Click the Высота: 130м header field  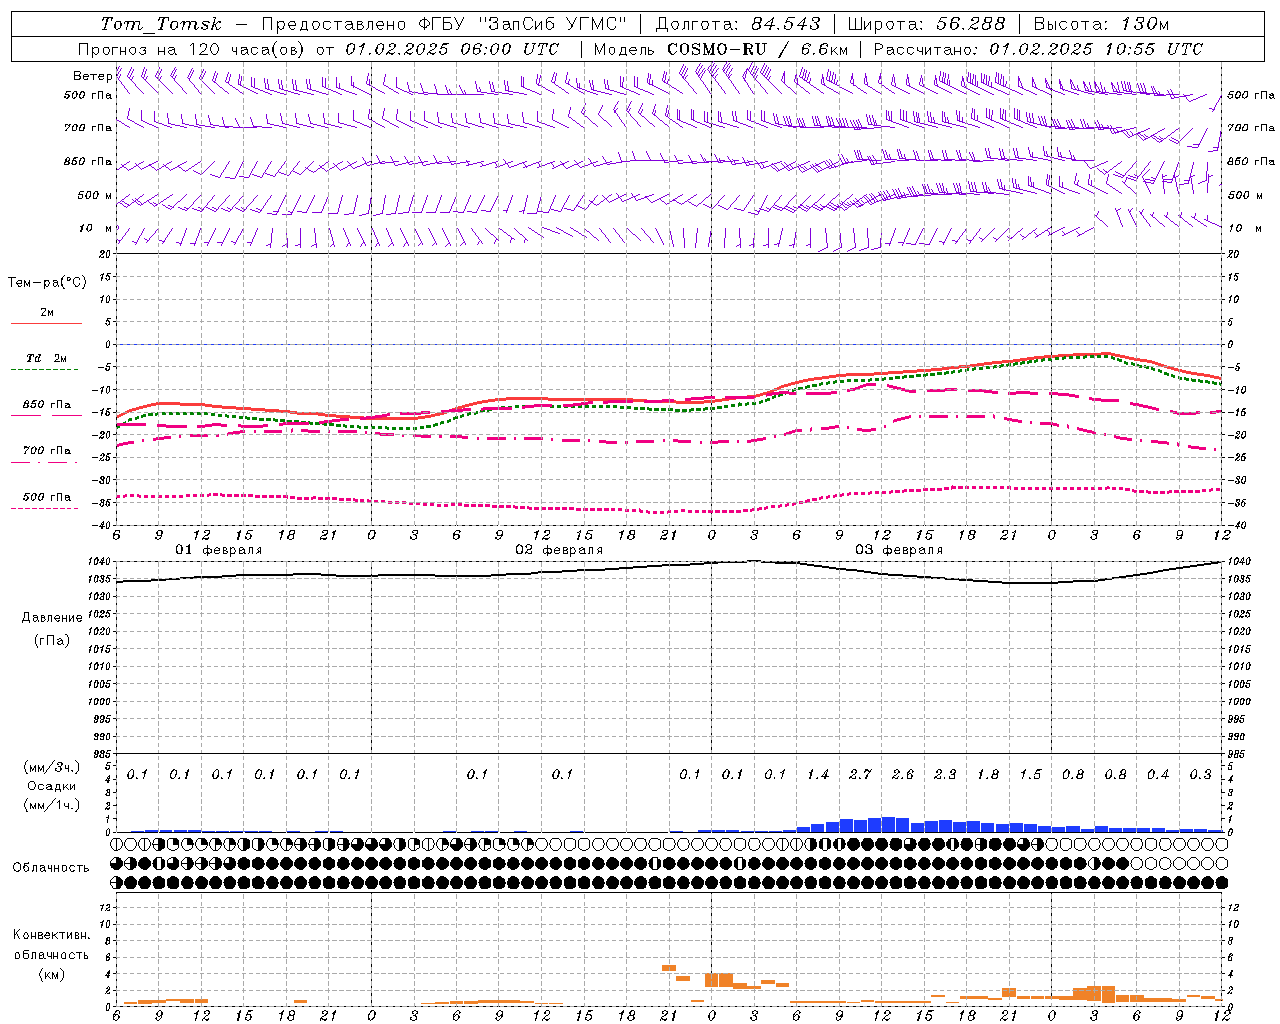pyautogui.click(x=1101, y=24)
